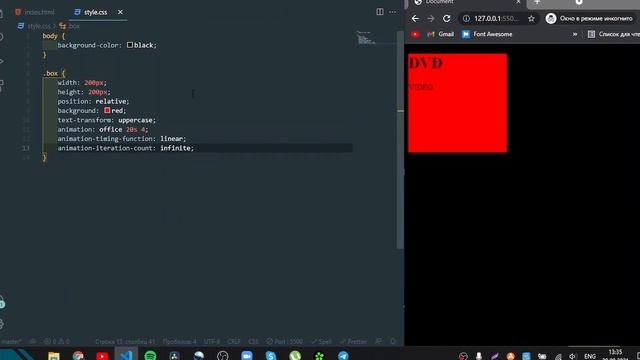Open Spotify from the taskbar
Screen dimensions: 640x360
pyautogui.click(x=150, y=356)
